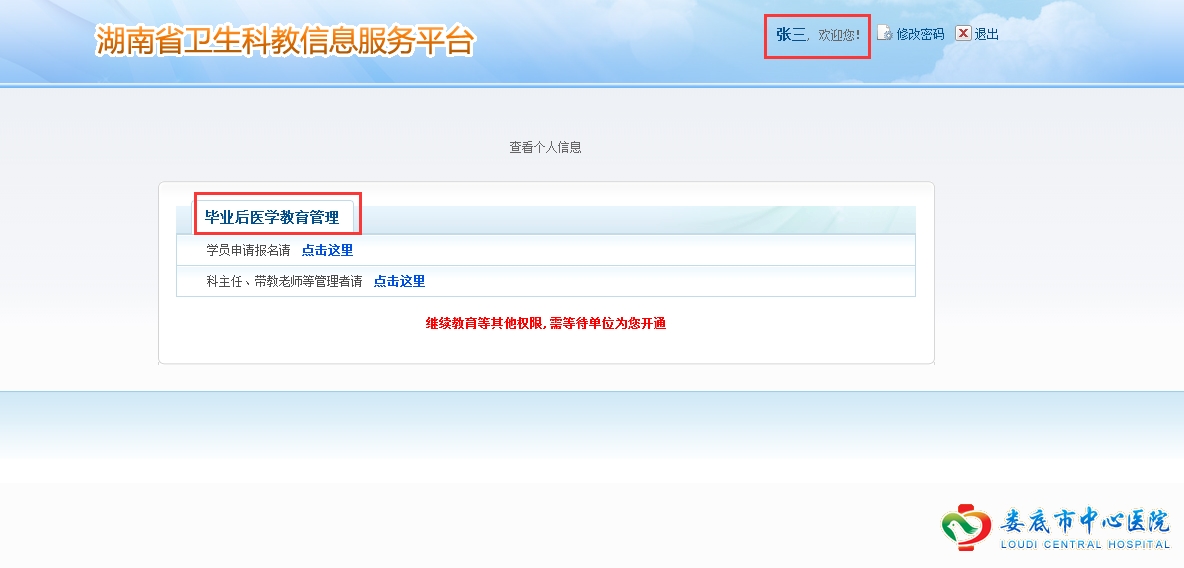Screen dimensions: 1184x568
Task: Log out via the 退出 text link
Action: click(x=987, y=34)
